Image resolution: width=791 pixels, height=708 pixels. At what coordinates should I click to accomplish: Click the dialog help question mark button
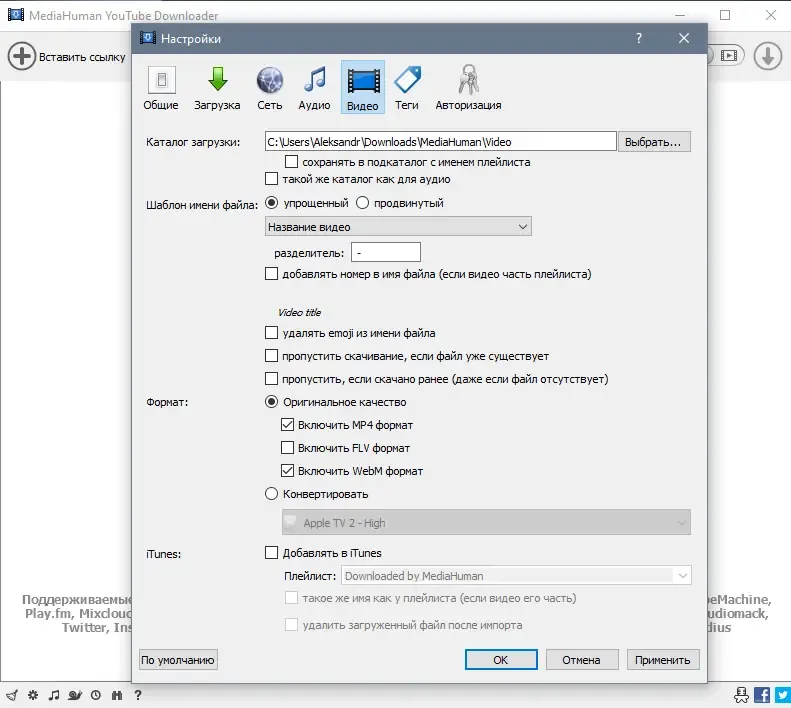pos(639,38)
